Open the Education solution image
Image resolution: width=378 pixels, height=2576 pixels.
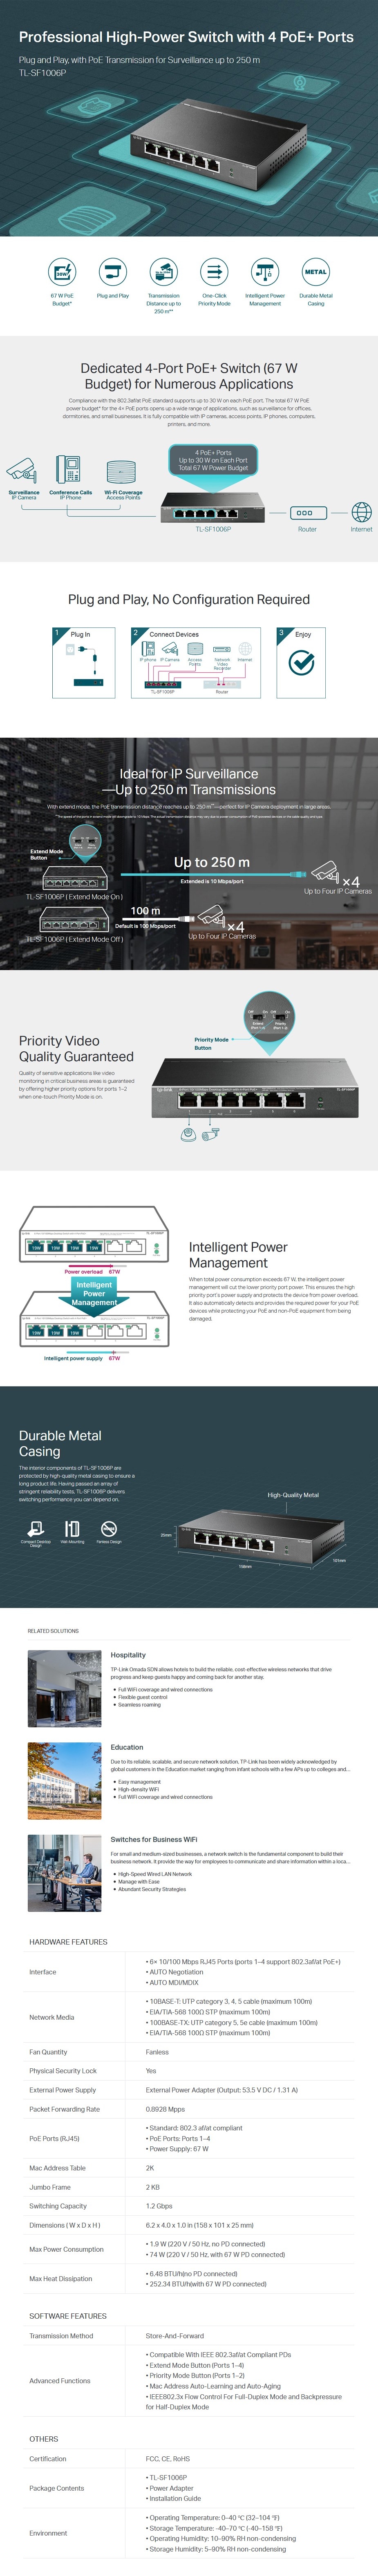click(x=64, y=1780)
